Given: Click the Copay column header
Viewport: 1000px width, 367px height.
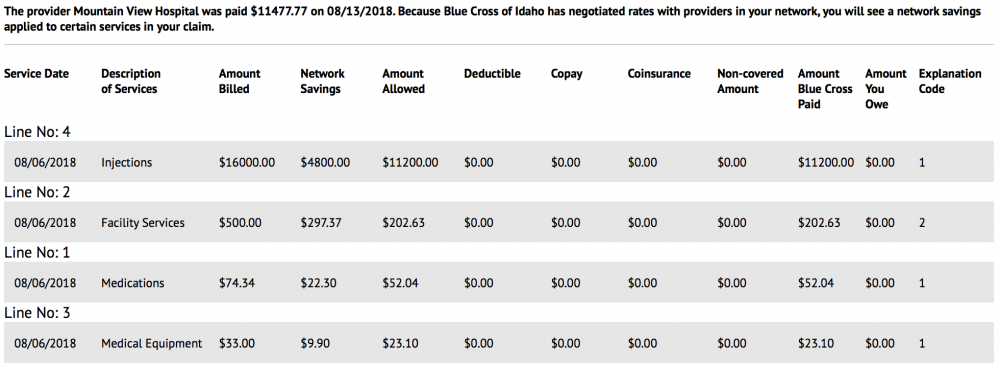Looking at the screenshot, I should pyautogui.click(x=567, y=74).
